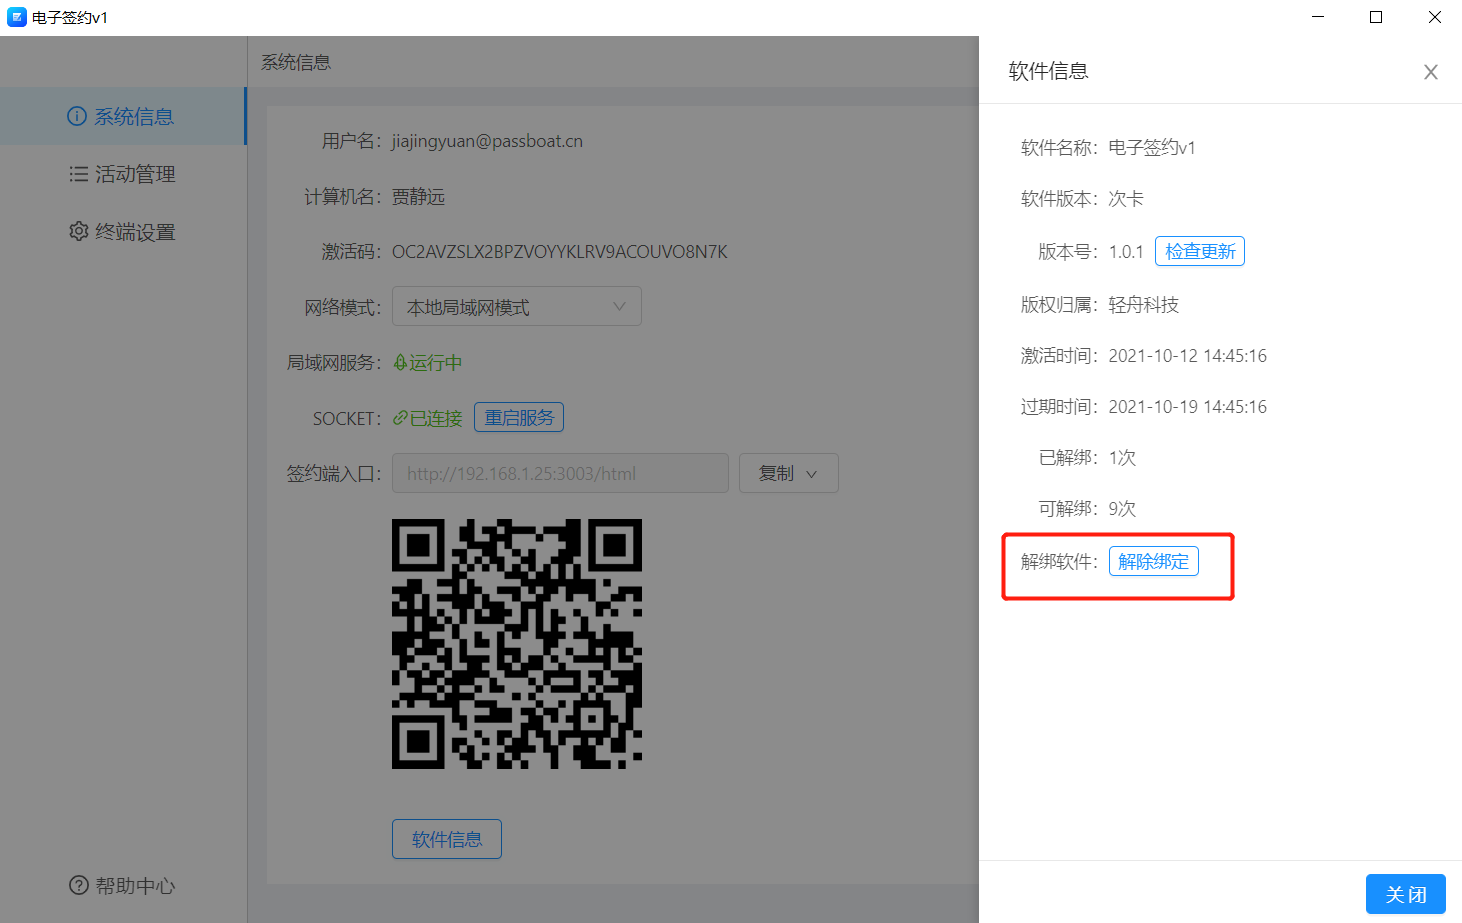
Task: Close the 软件信息 panel with the X icon
Action: pos(1431,72)
